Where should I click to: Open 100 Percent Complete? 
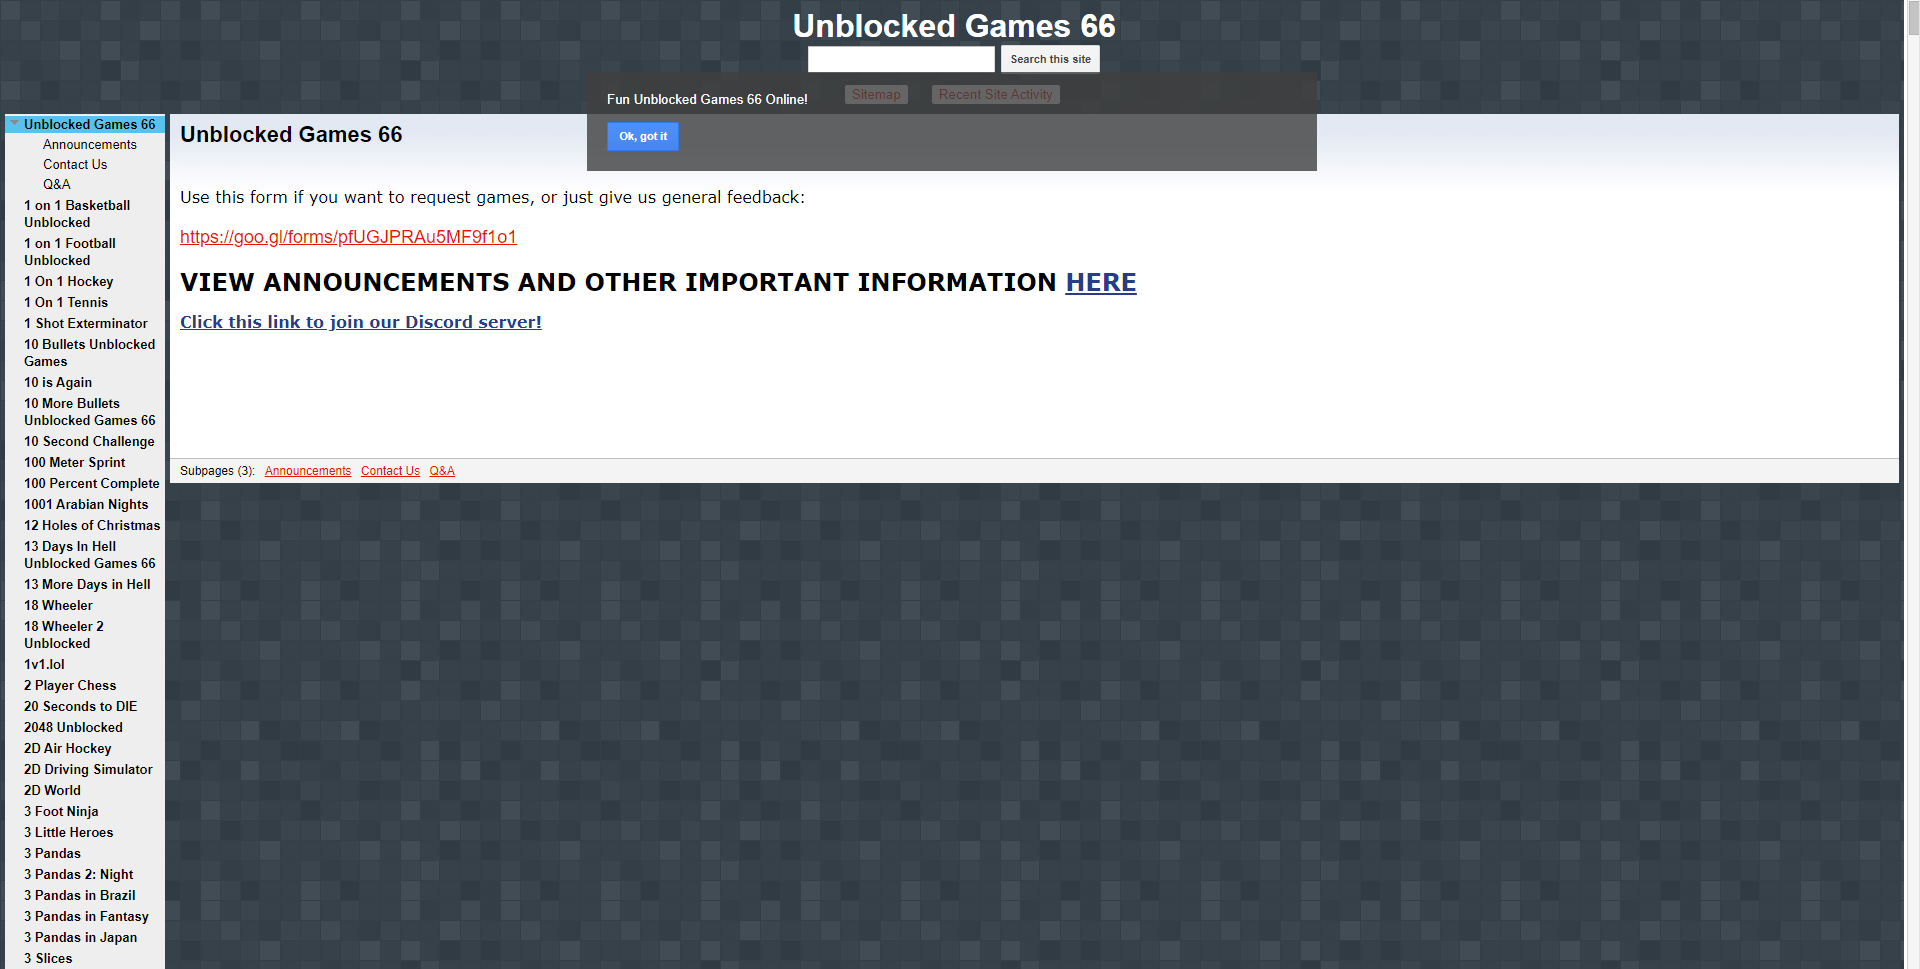pyautogui.click(x=92, y=484)
